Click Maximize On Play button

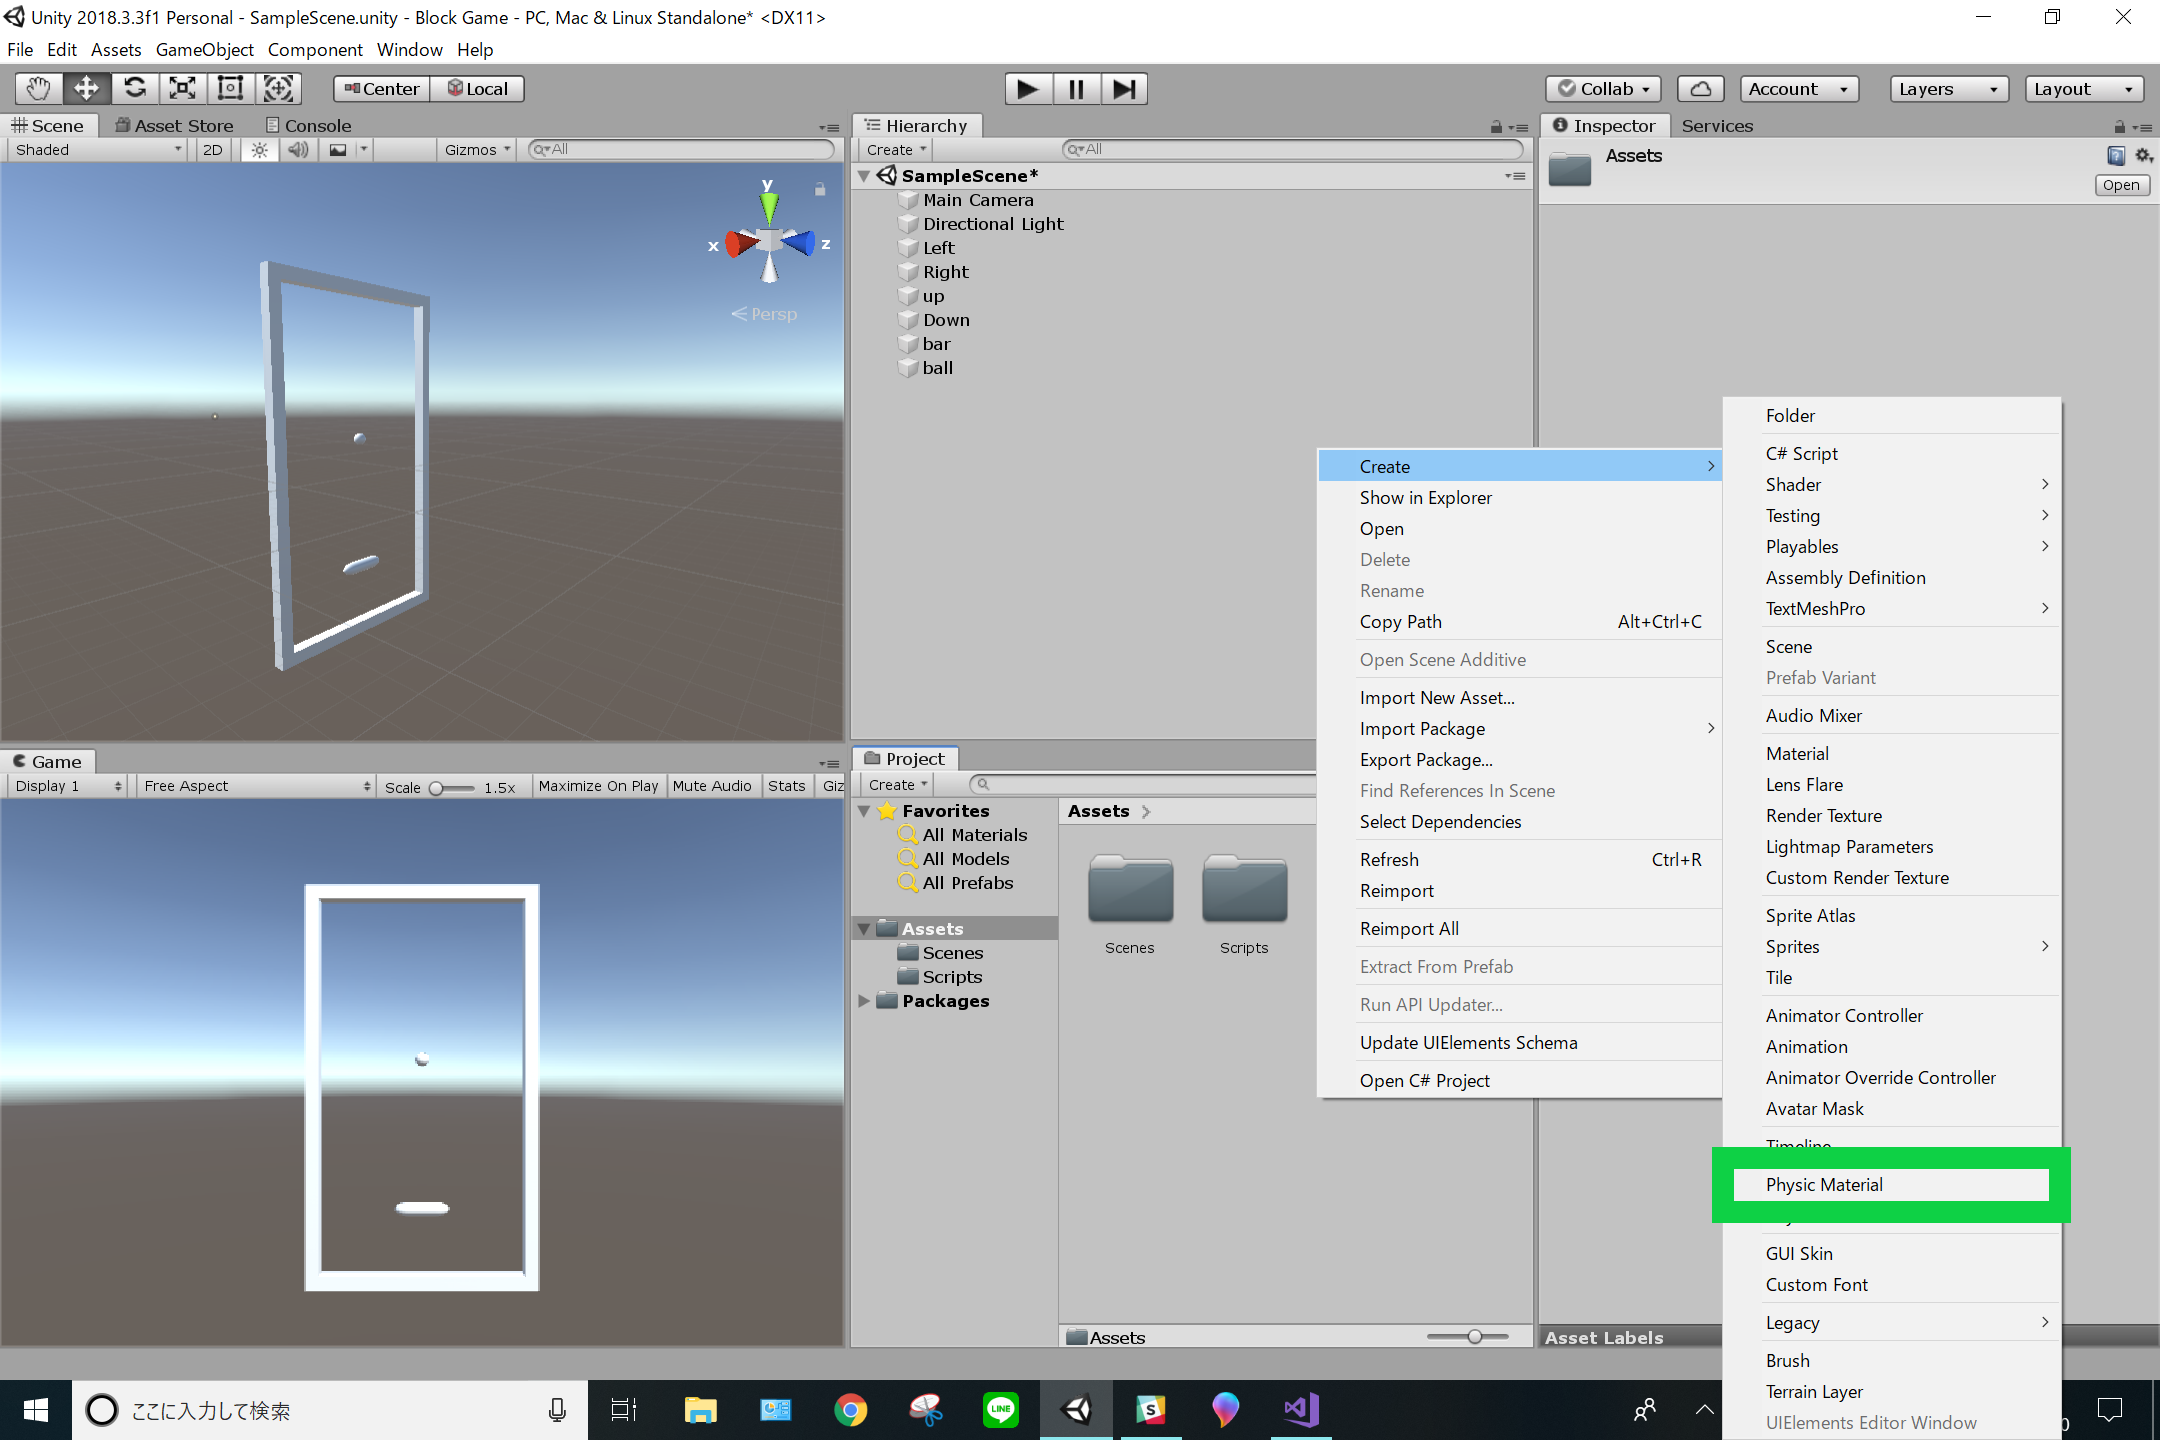pyautogui.click(x=598, y=786)
